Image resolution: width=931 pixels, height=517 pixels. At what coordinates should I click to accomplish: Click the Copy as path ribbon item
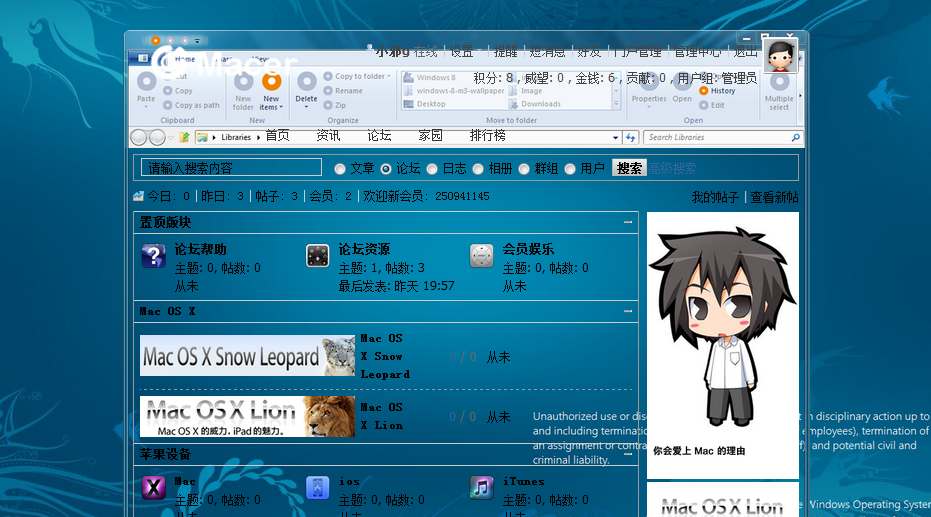[191, 105]
